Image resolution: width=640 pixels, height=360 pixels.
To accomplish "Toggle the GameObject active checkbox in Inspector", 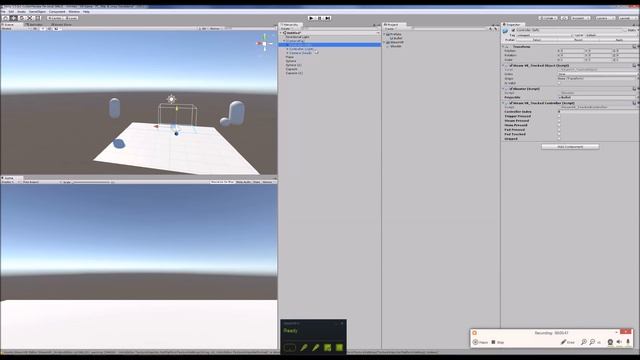I will (x=513, y=30).
